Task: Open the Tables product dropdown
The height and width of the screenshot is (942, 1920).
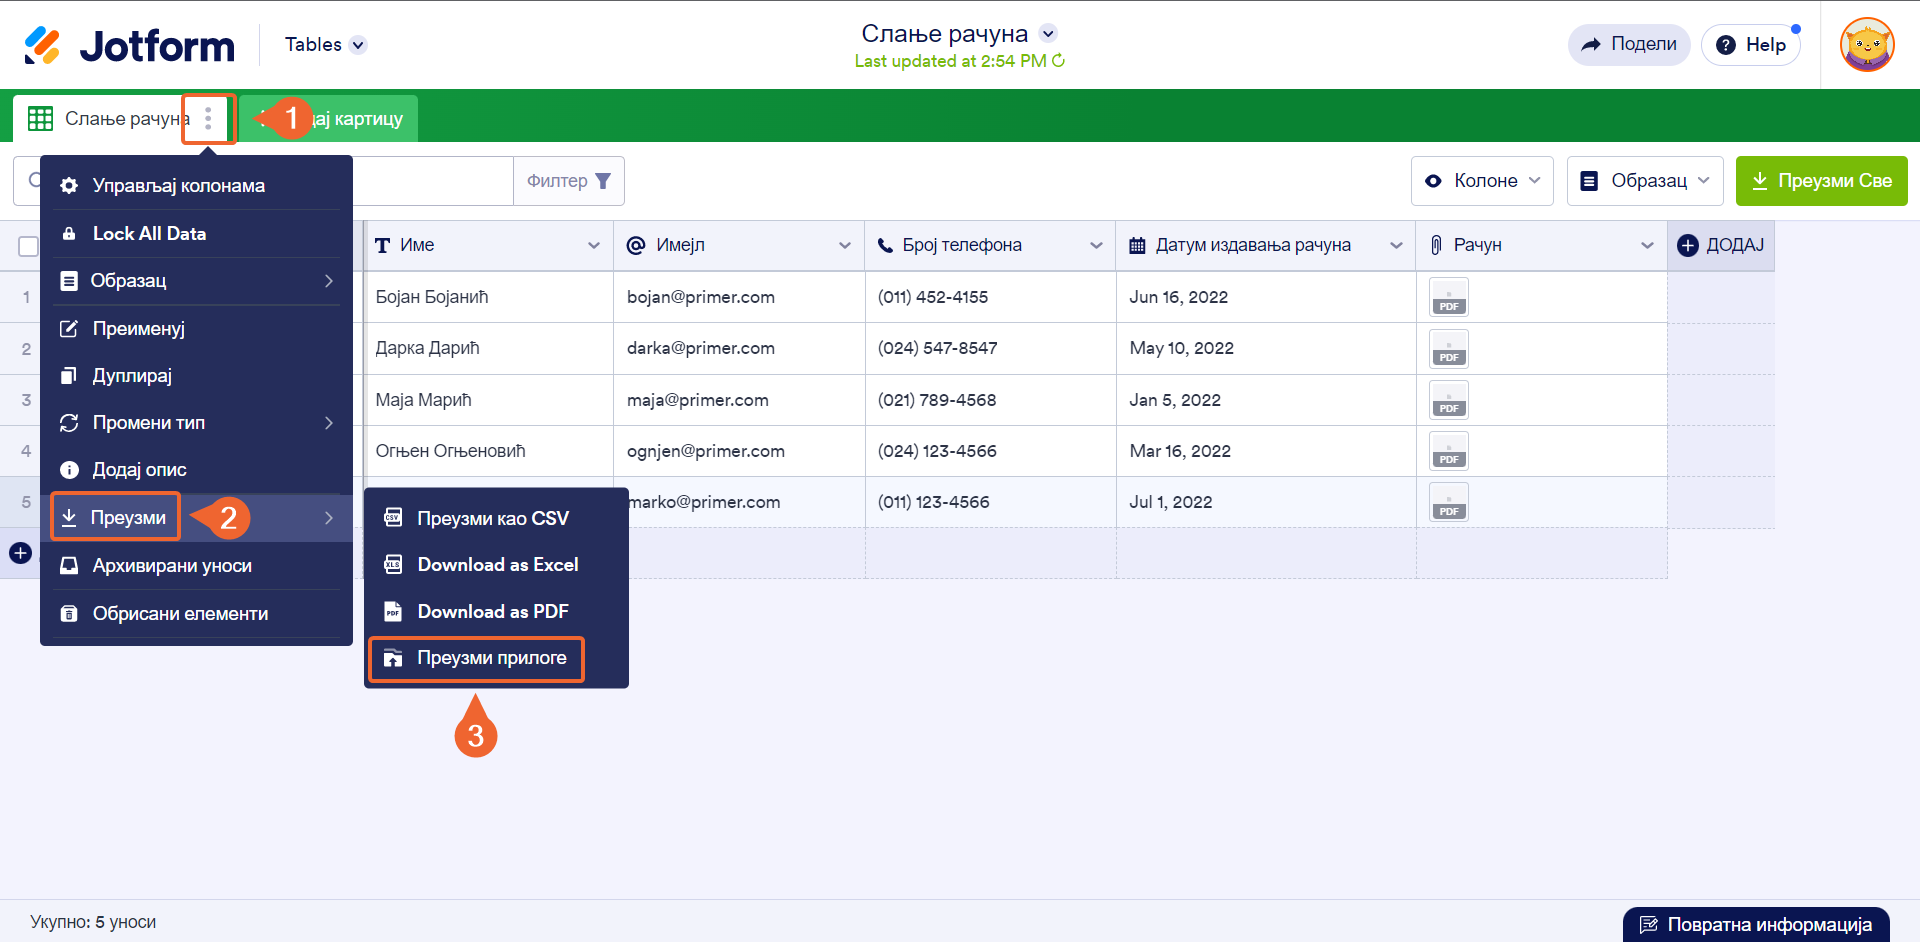Action: tap(326, 45)
